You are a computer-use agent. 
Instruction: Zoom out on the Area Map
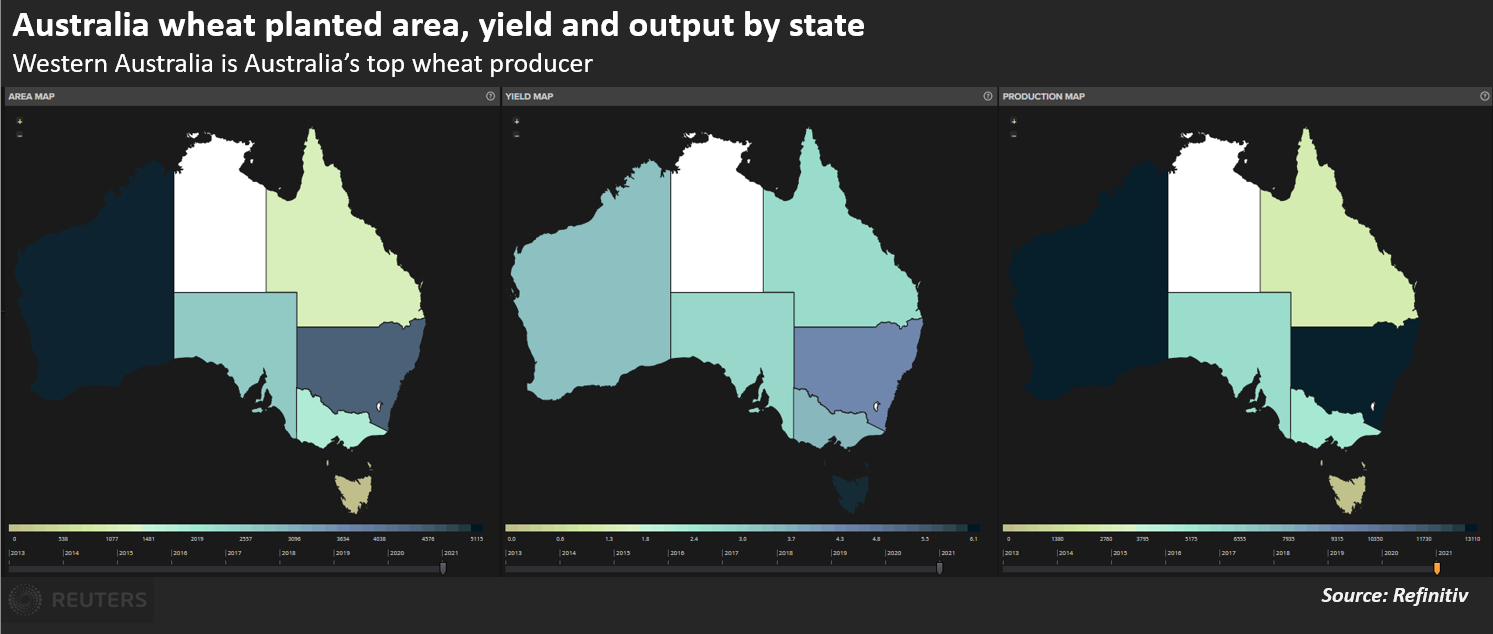pos(19,134)
